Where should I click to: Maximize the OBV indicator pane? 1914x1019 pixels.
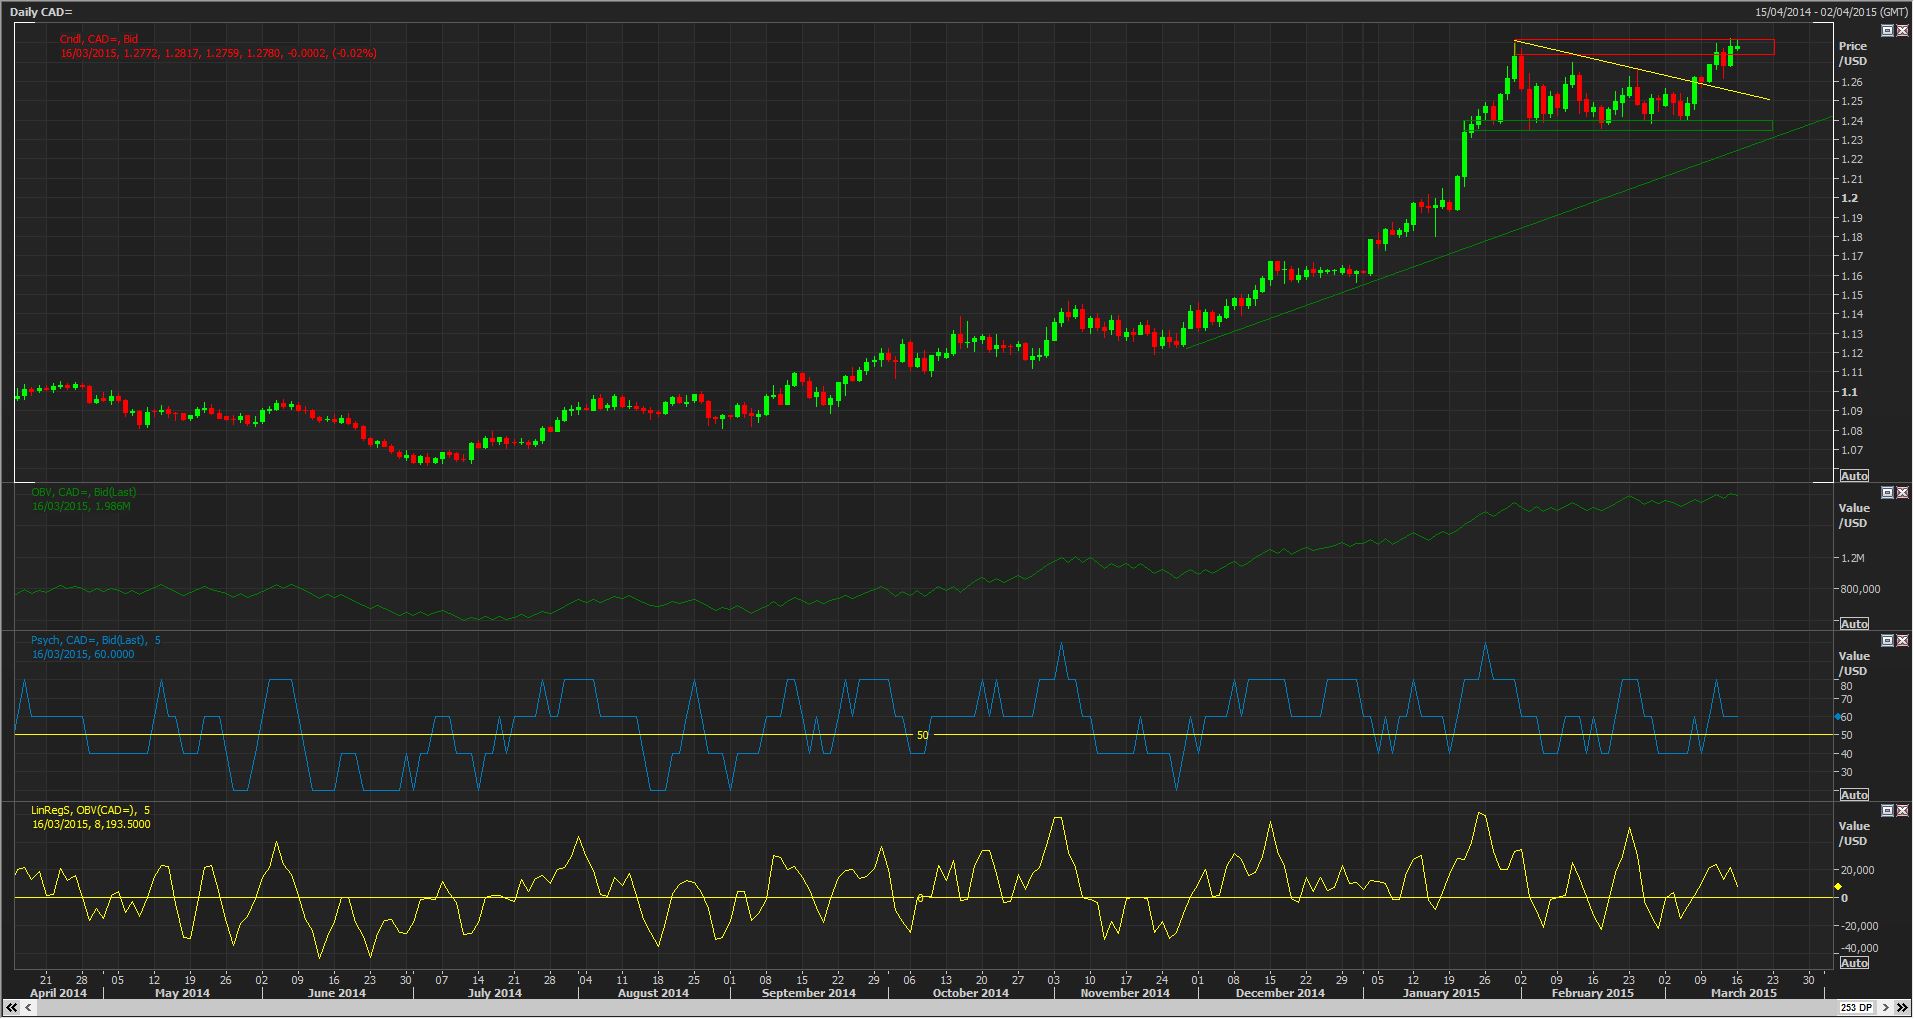(1887, 493)
